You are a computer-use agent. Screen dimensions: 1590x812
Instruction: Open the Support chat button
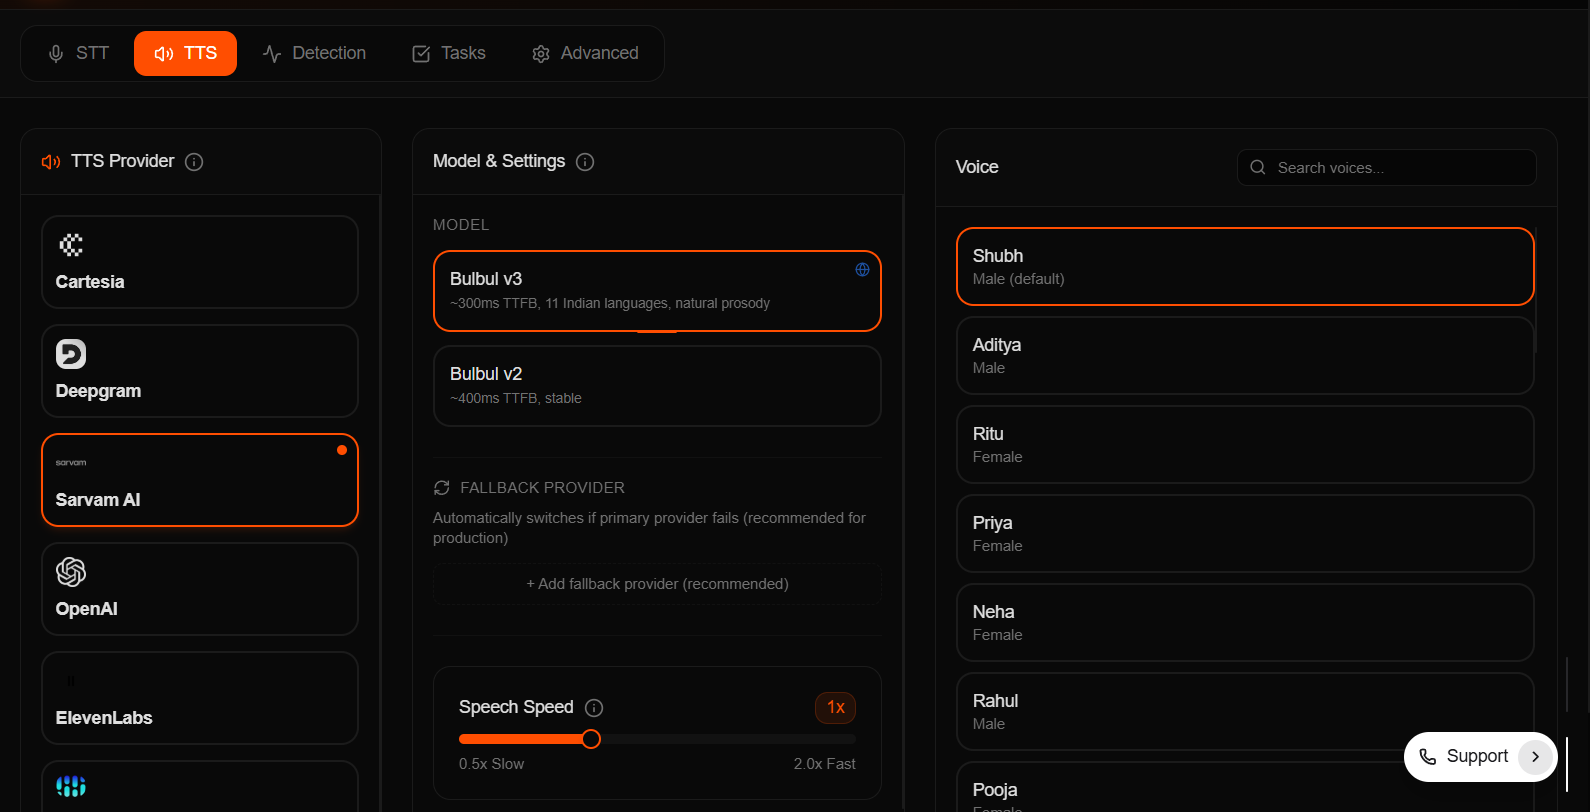pos(1480,757)
